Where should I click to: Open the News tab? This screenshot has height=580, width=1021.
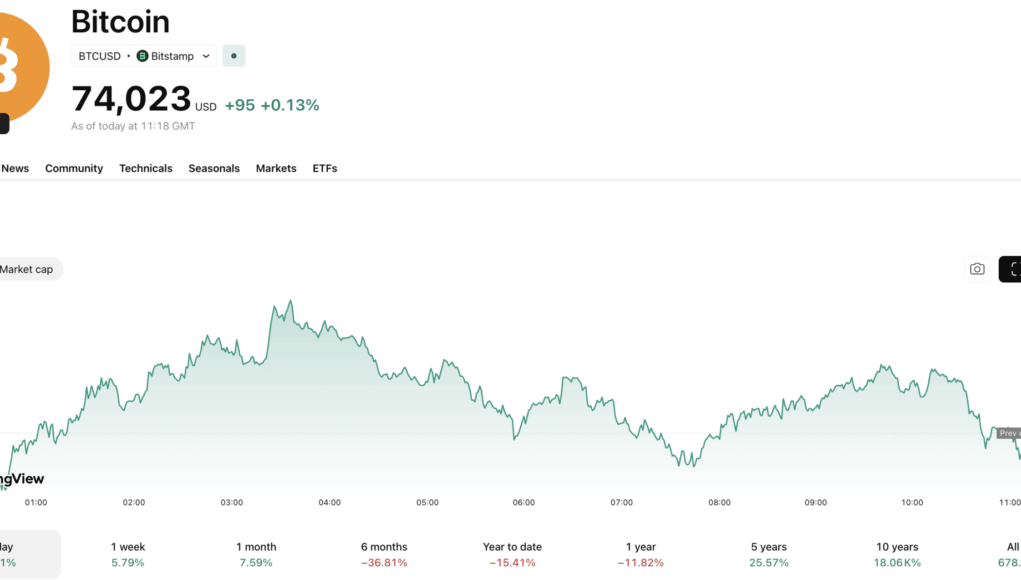(x=15, y=168)
